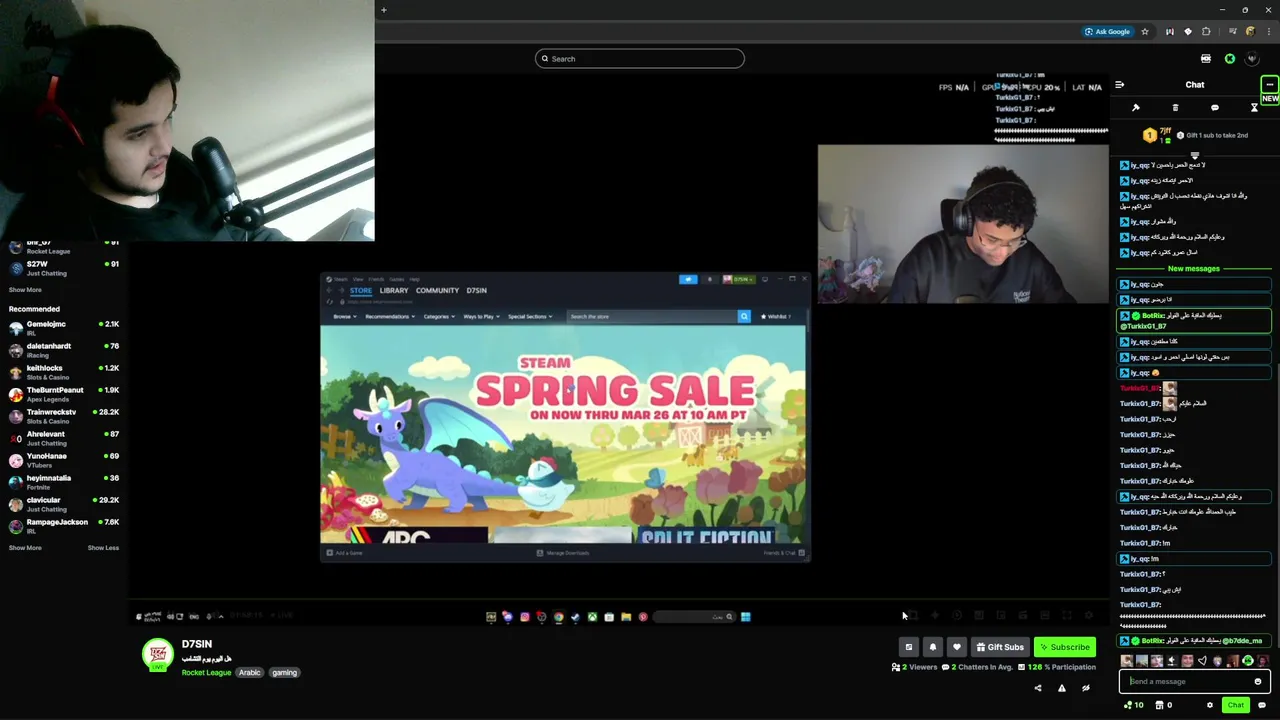Click the speech bubble icon beside Chat button

pos(1262,705)
